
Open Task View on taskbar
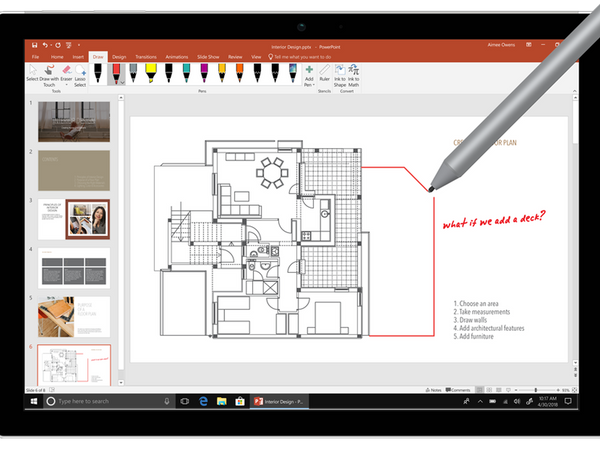click(x=185, y=401)
